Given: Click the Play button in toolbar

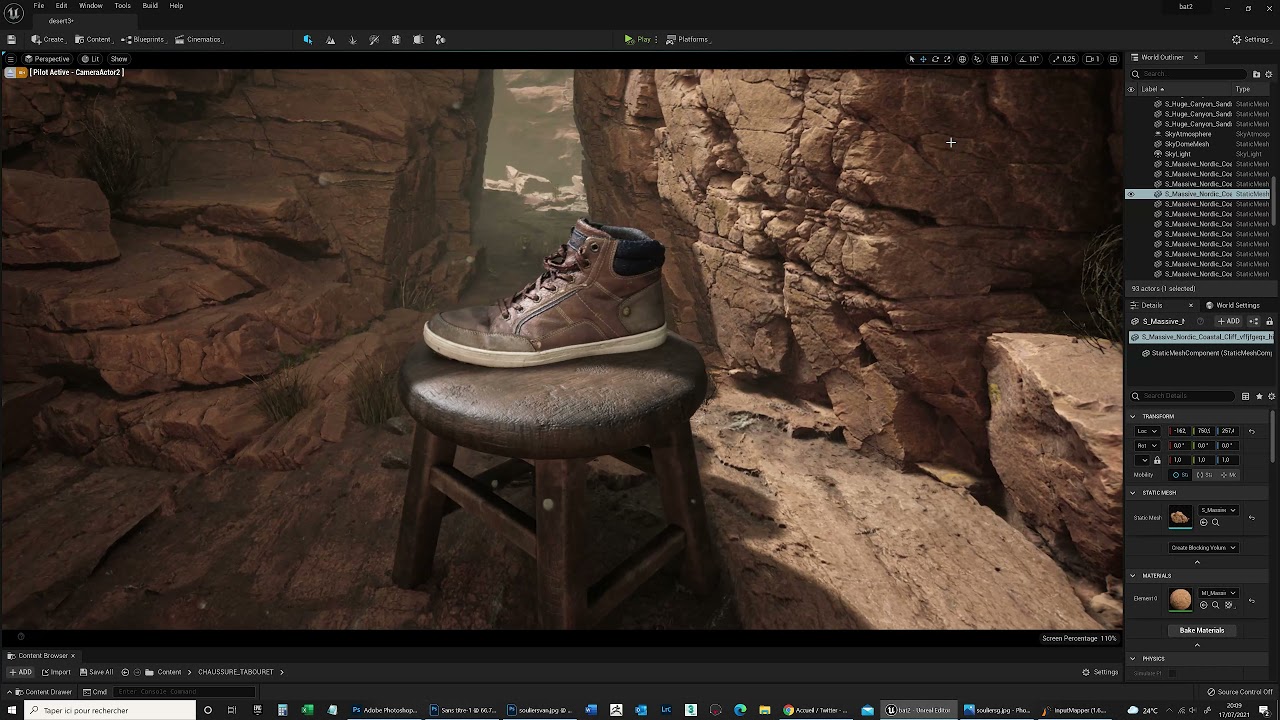Looking at the screenshot, I should tap(637, 40).
